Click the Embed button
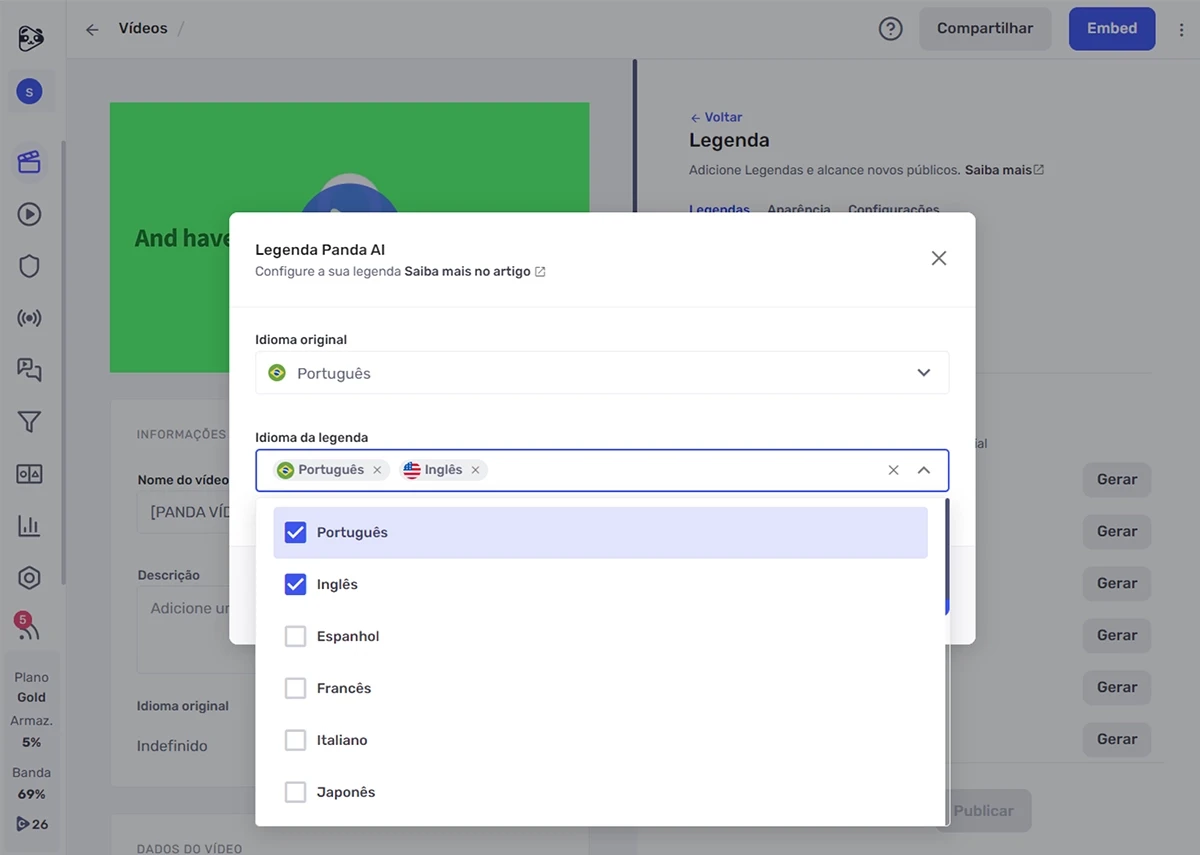The image size is (1200, 855). pos(1112,29)
